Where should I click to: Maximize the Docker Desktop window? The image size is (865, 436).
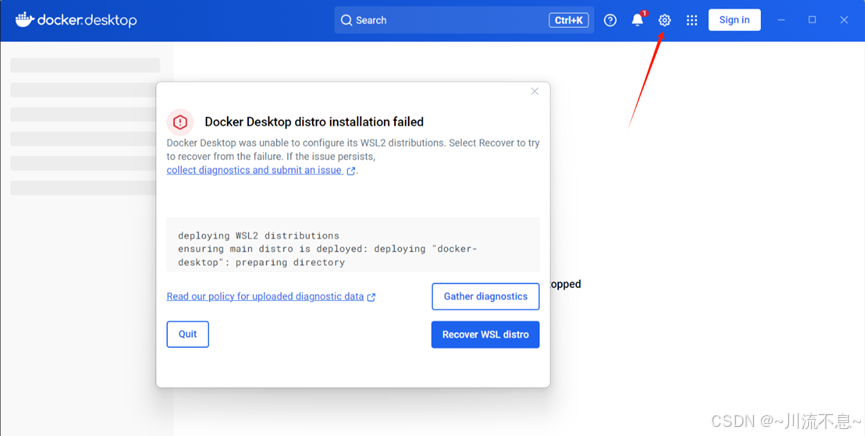(x=812, y=20)
